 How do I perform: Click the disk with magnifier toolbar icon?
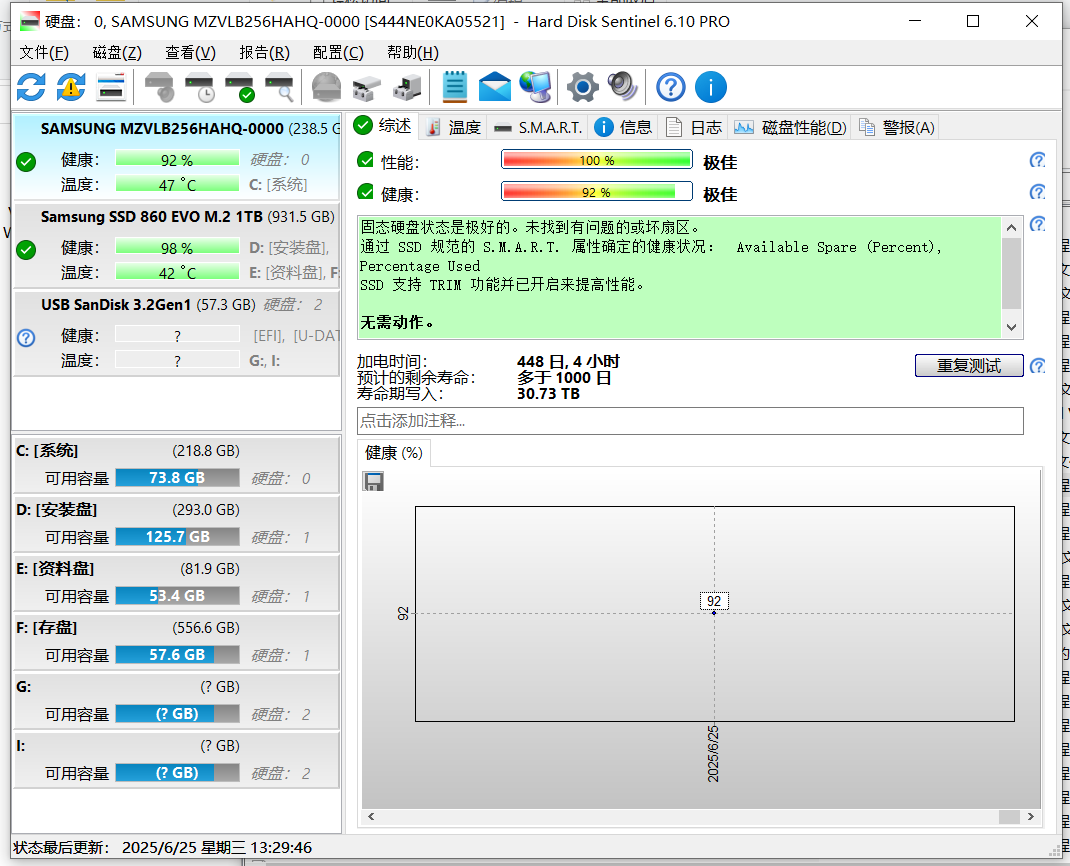coord(280,87)
